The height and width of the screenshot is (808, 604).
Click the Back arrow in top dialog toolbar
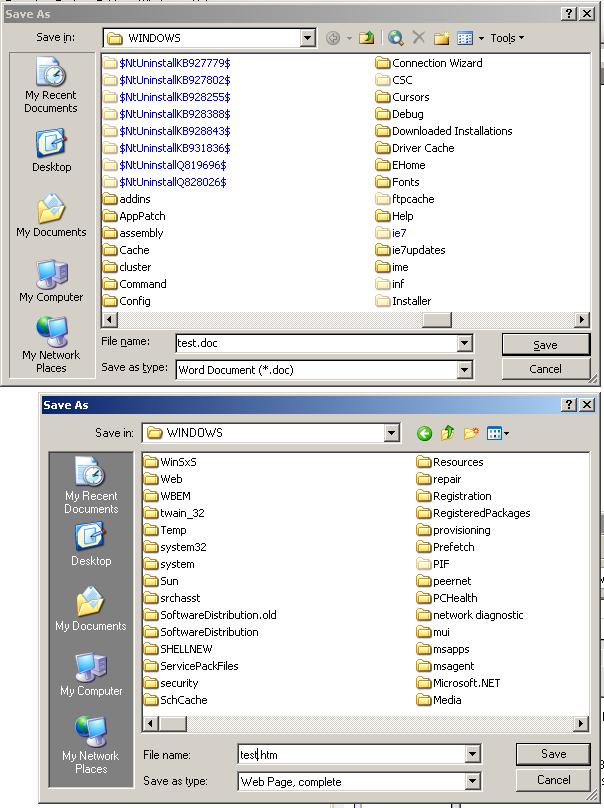click(333, 38)
